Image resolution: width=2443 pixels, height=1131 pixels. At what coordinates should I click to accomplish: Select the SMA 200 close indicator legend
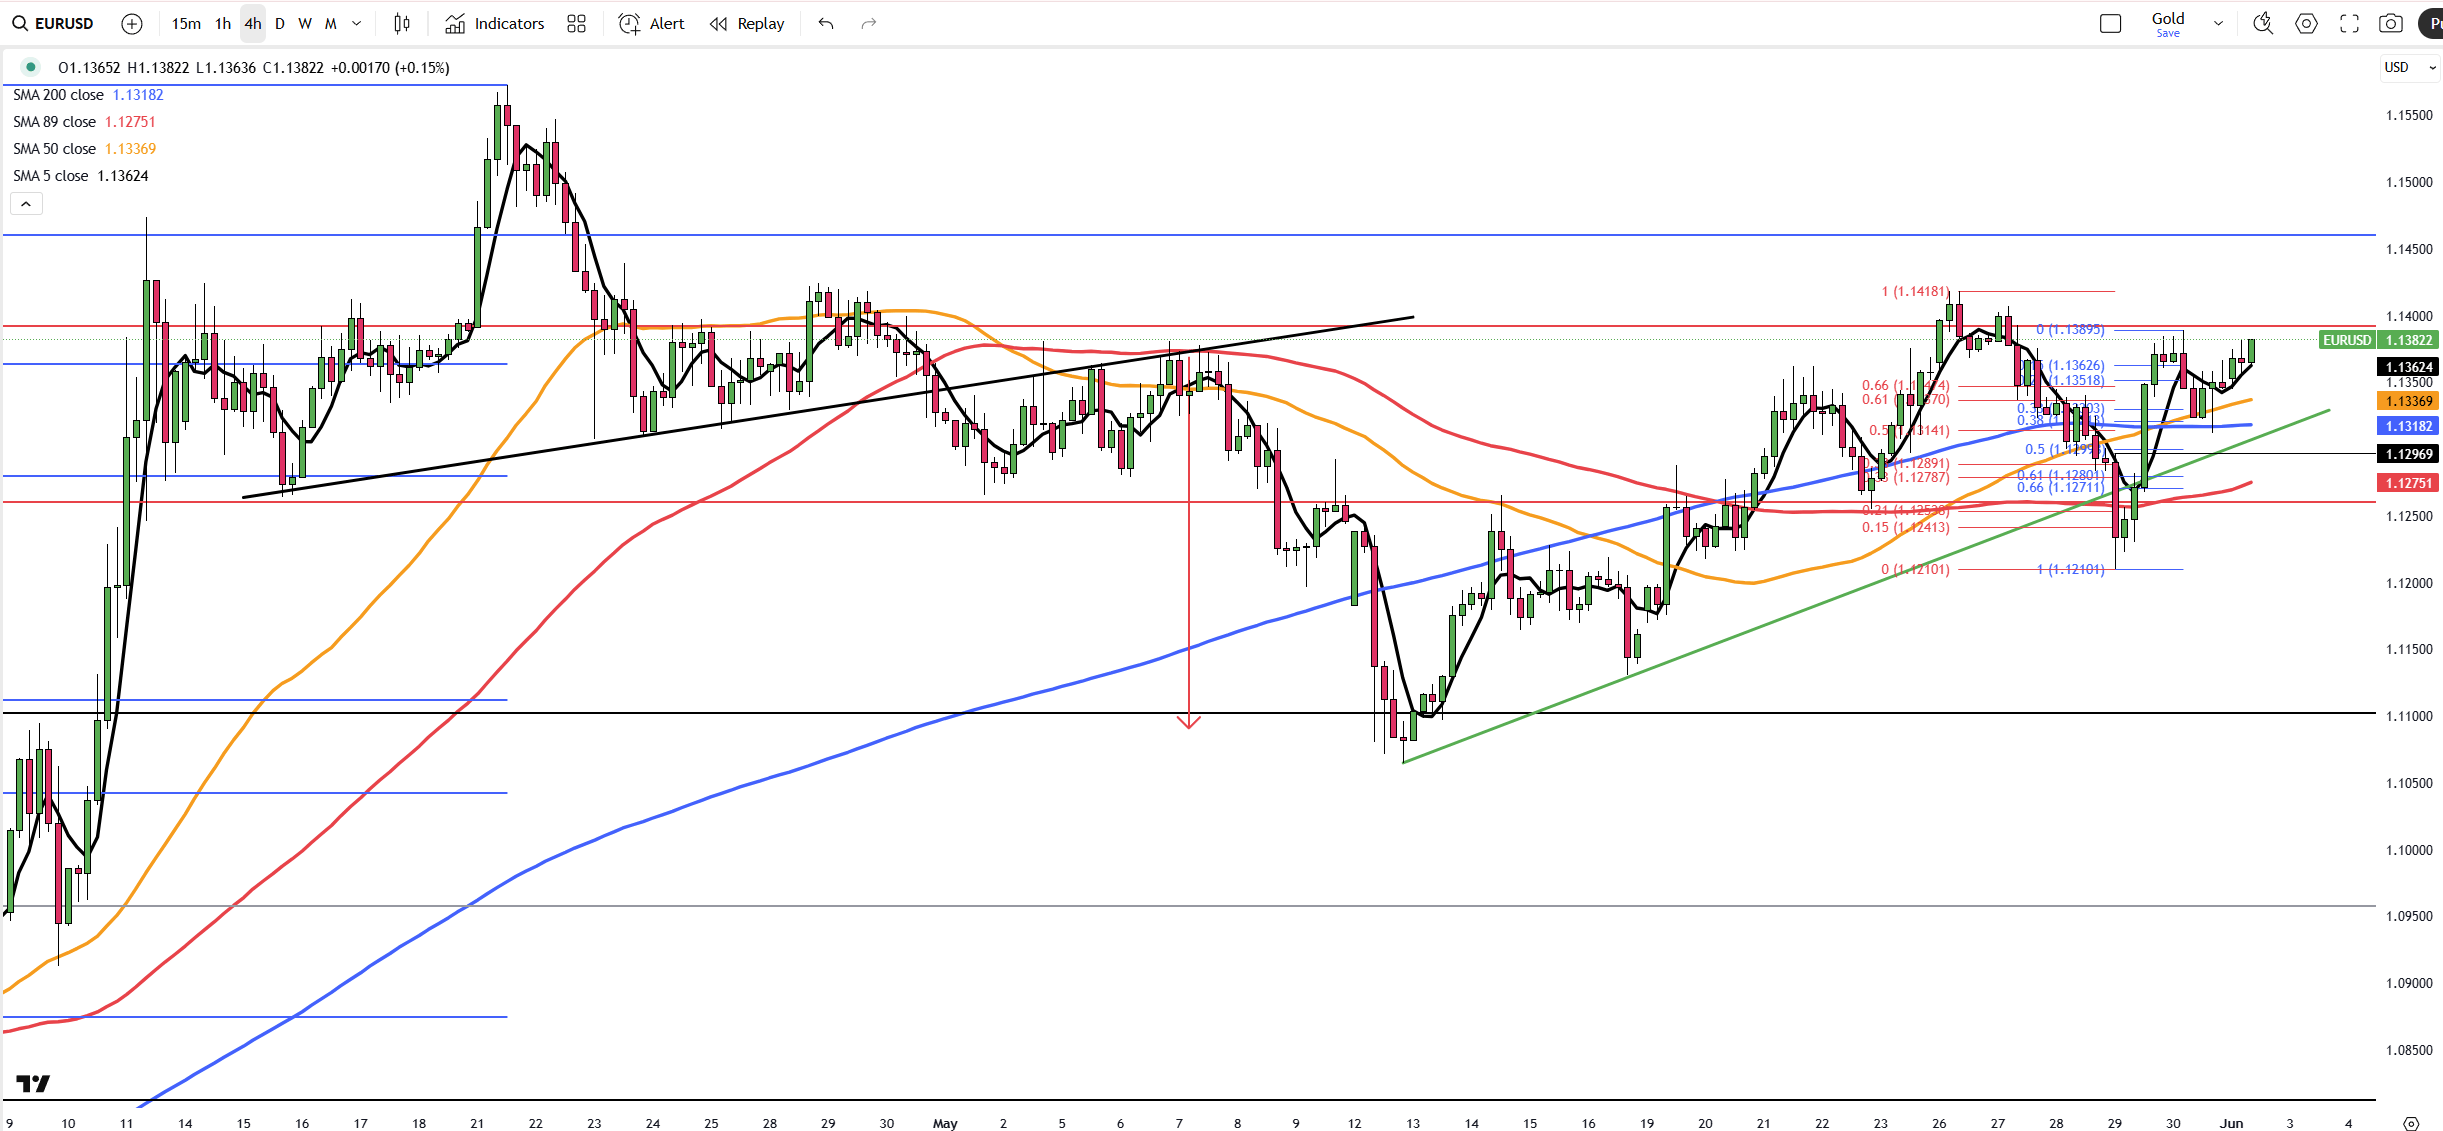point(88,95)
